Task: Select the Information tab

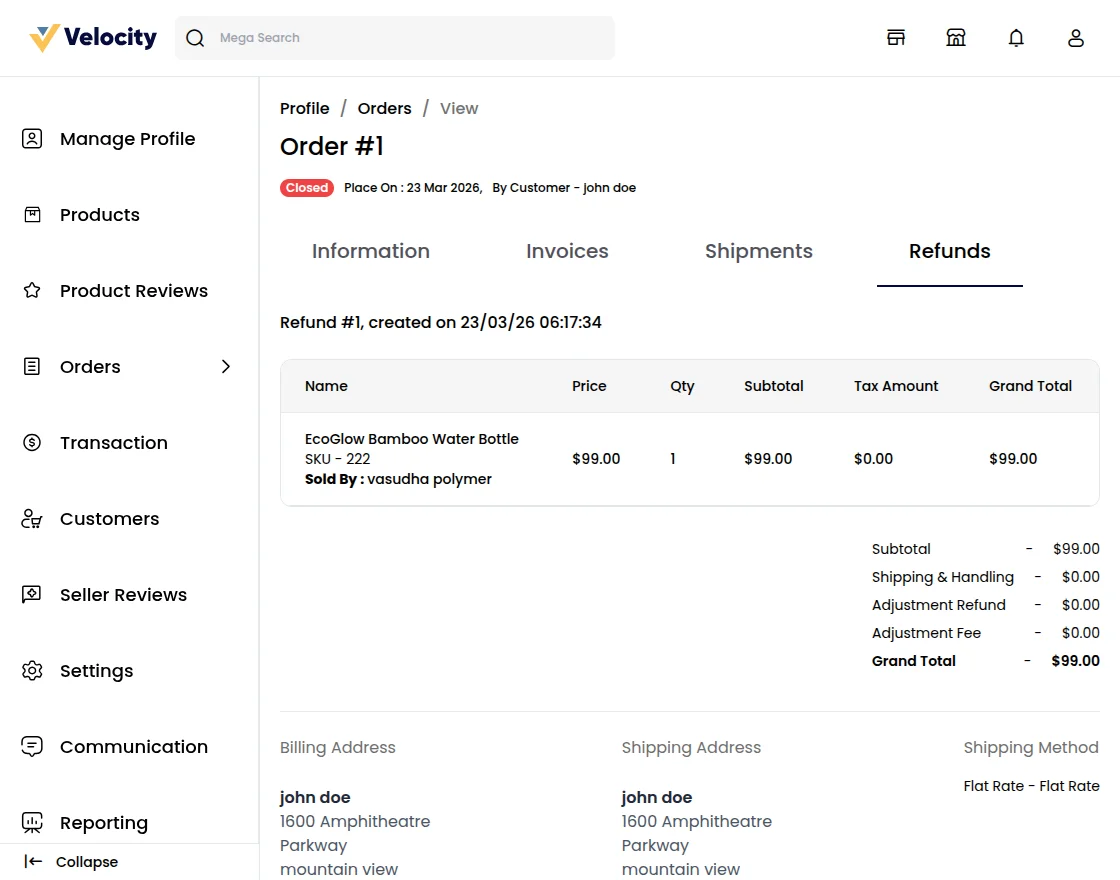Action: [x=371, y=251]
